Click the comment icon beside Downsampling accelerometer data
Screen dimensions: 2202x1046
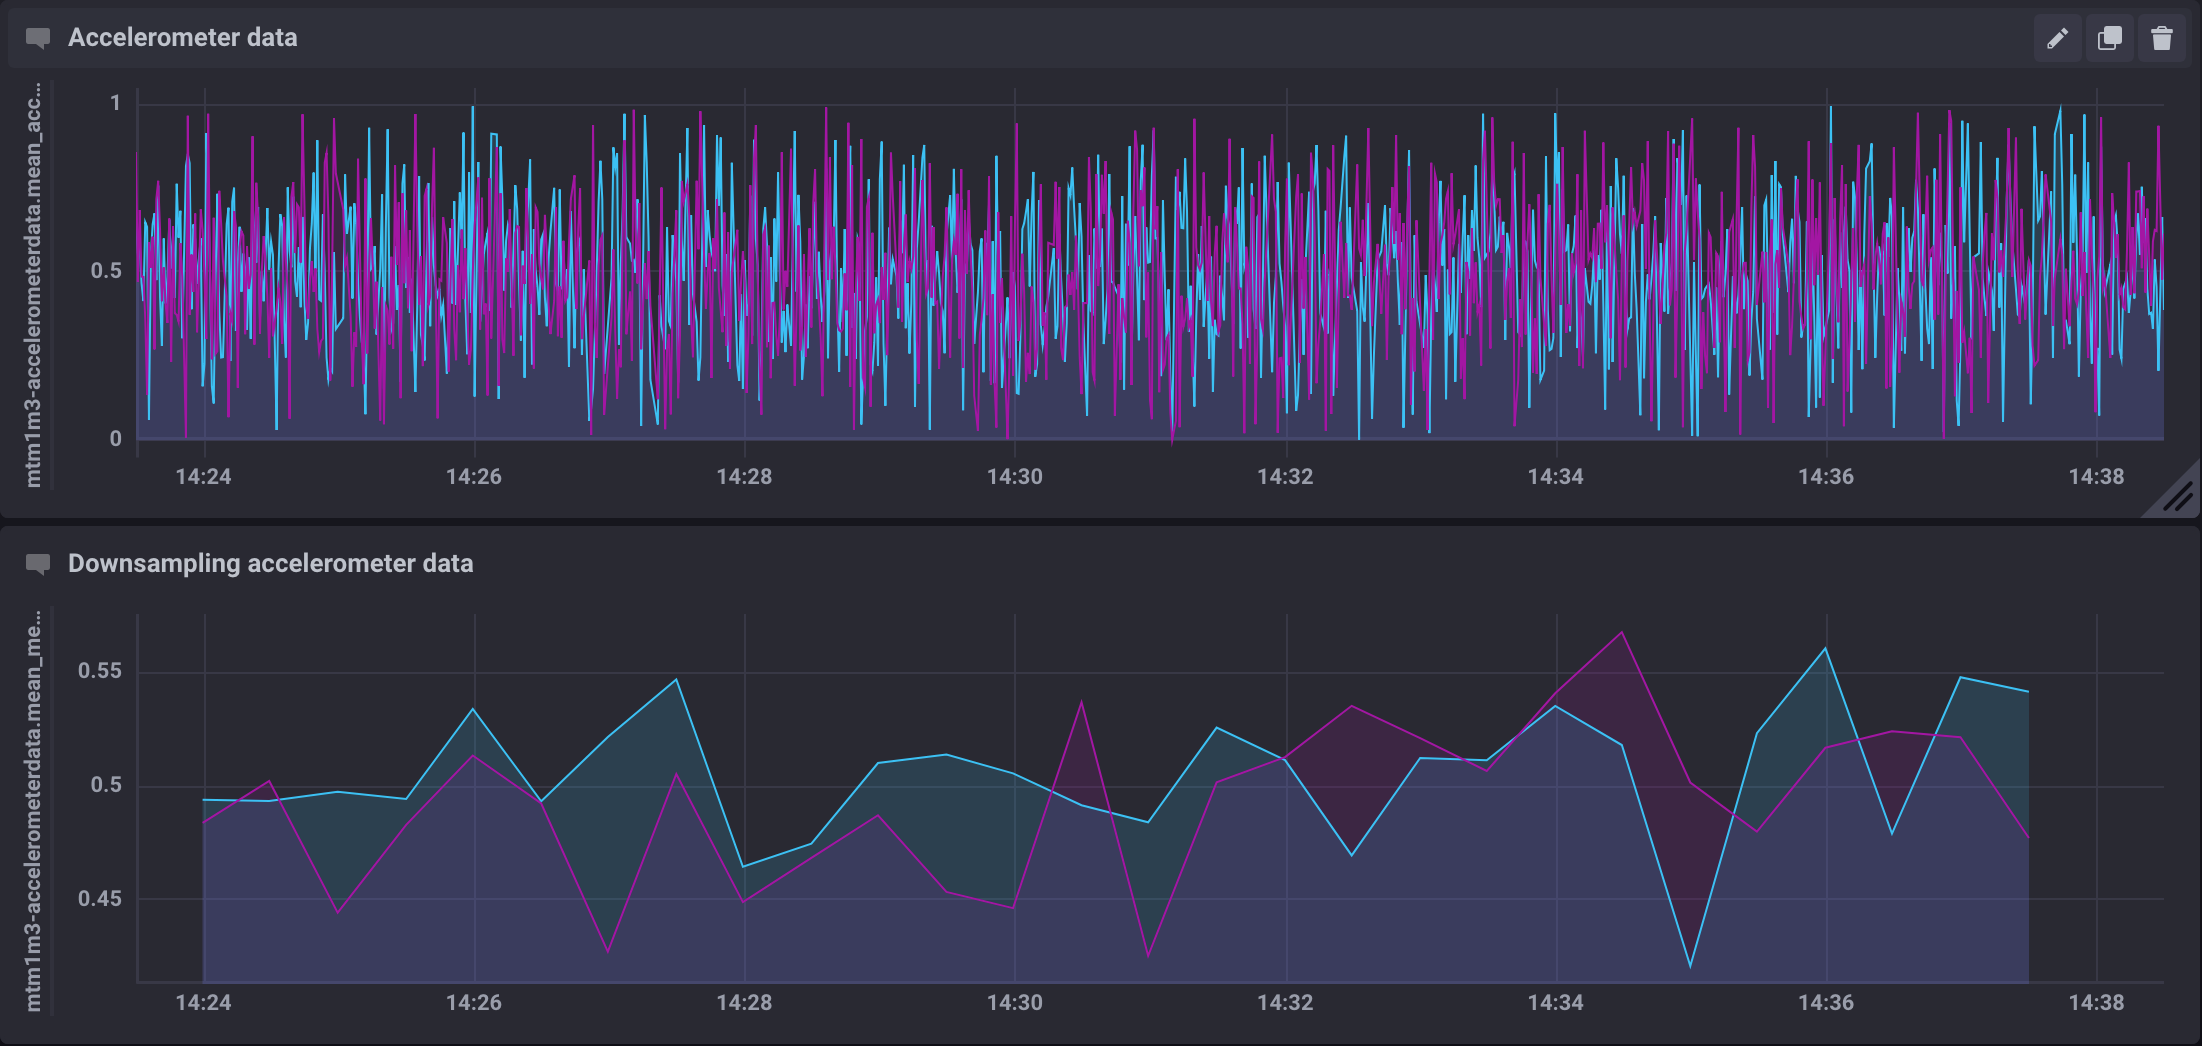[38, 565]
